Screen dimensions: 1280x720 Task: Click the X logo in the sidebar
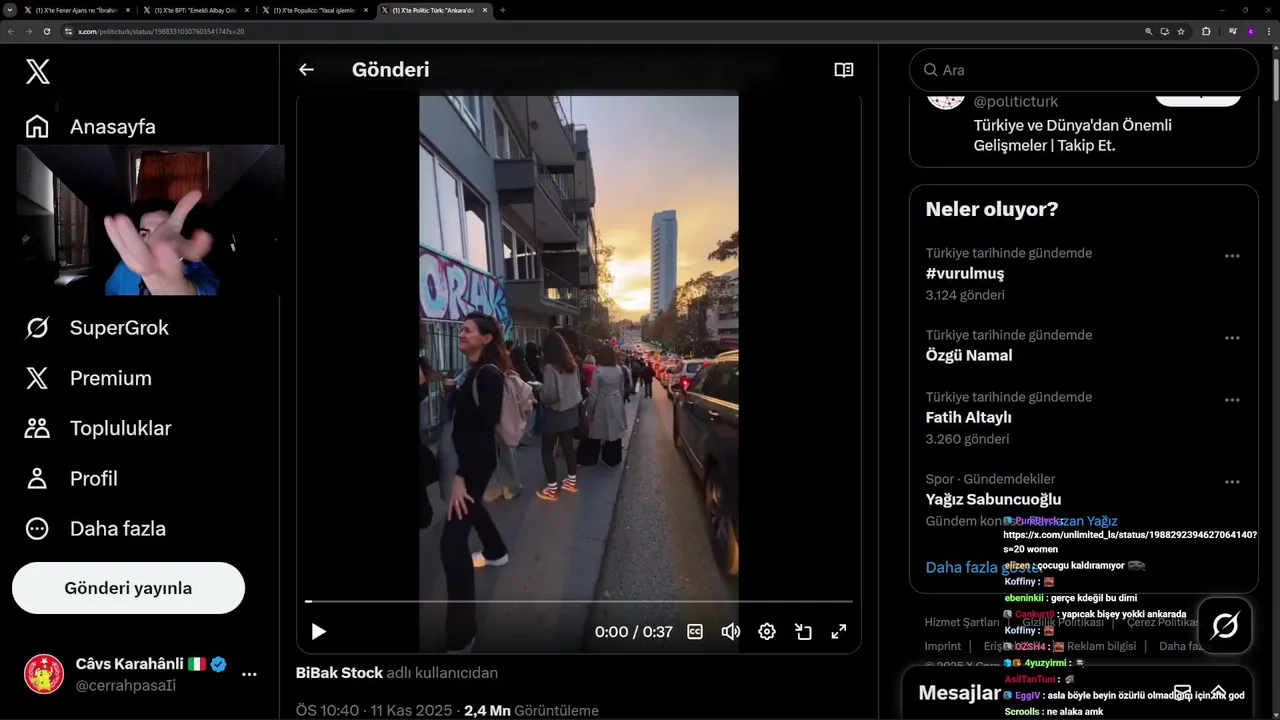tap(37, 71)
